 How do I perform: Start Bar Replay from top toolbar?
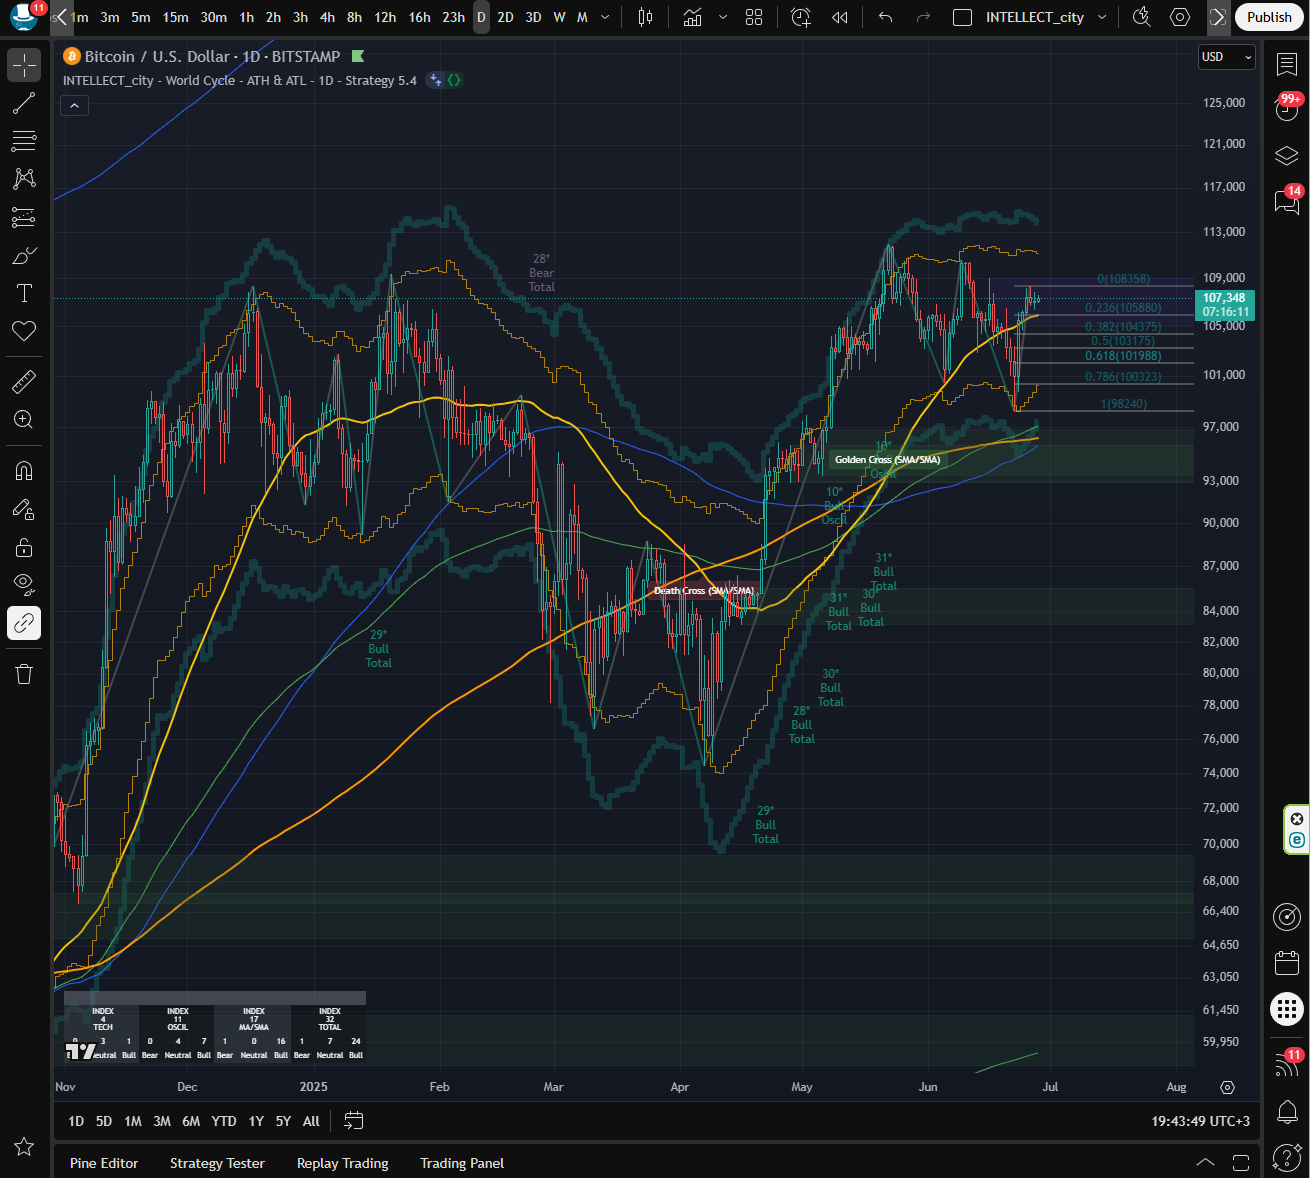point(840,17)
